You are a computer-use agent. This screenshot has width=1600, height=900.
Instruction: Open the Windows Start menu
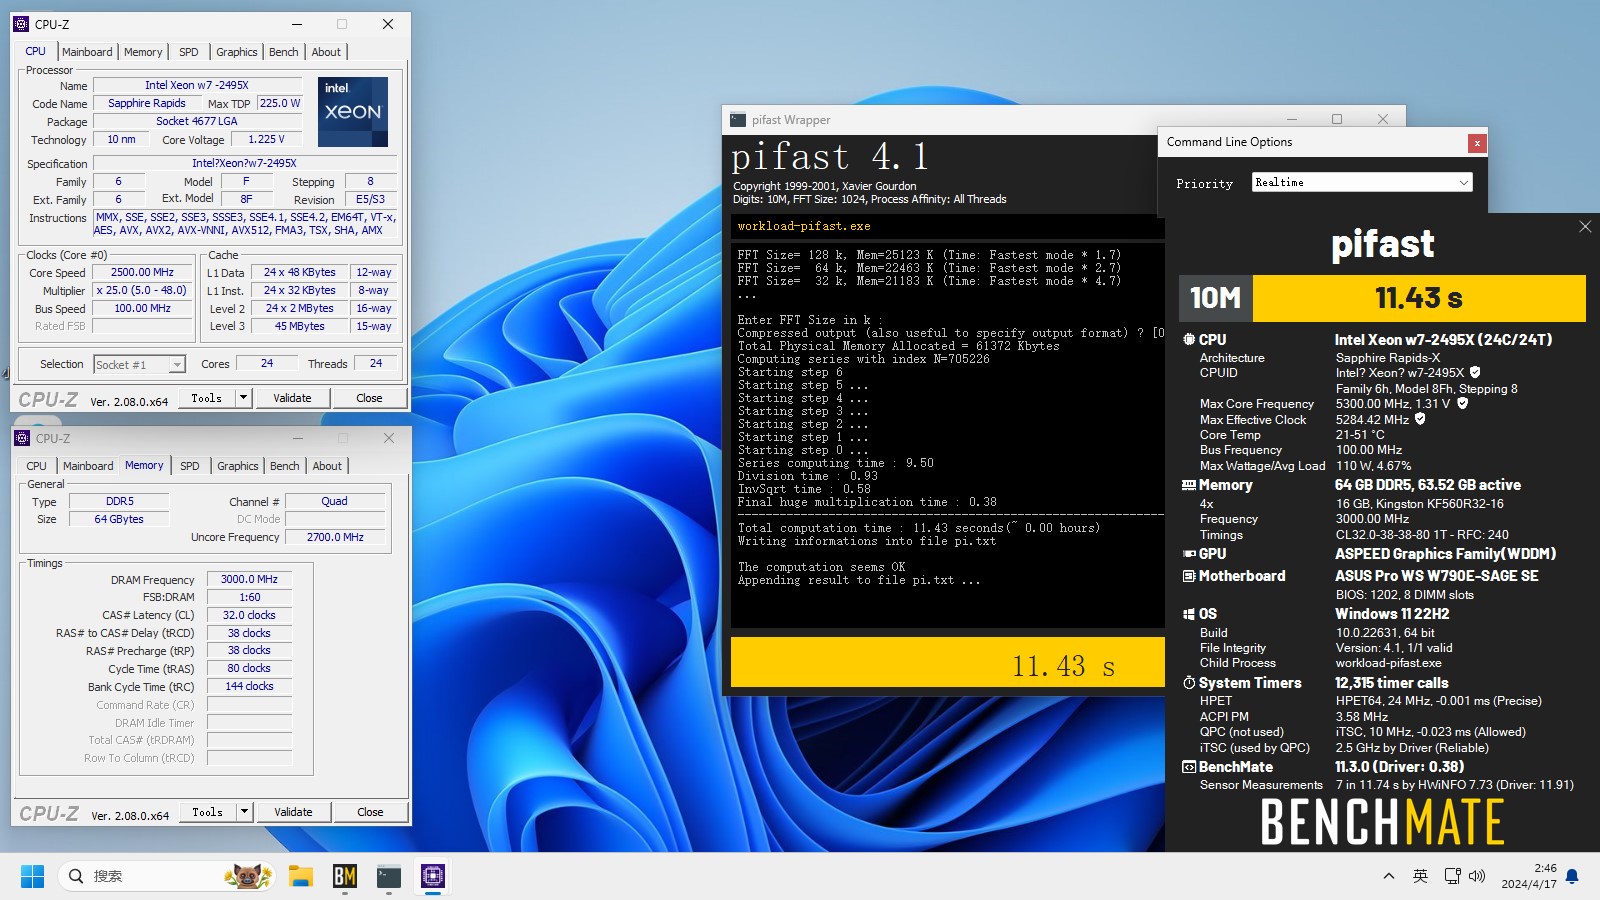[32, 877]
